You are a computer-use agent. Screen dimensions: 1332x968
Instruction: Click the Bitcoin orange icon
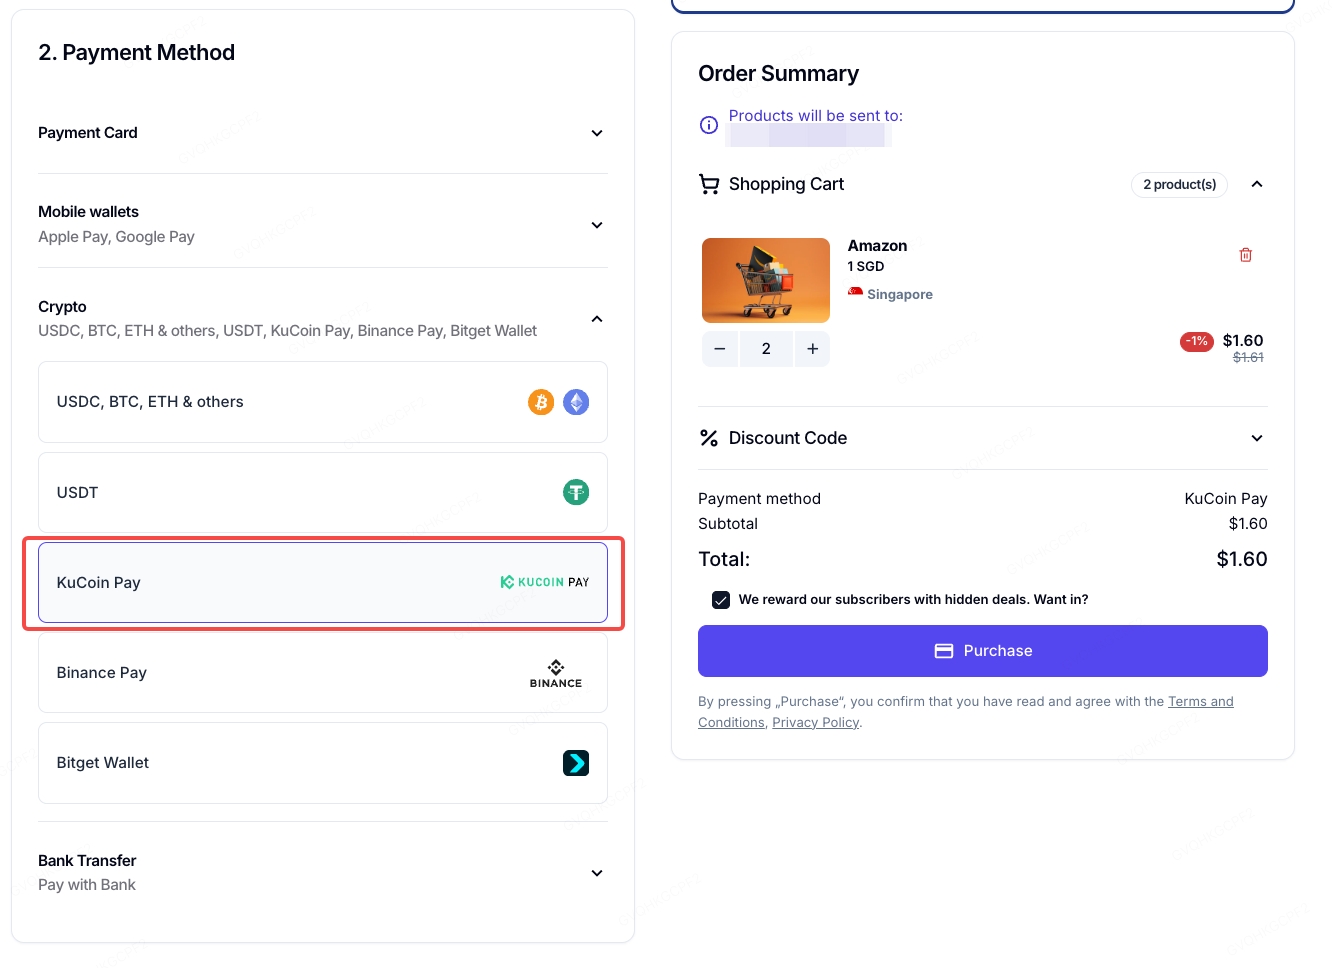click(541, 402)
